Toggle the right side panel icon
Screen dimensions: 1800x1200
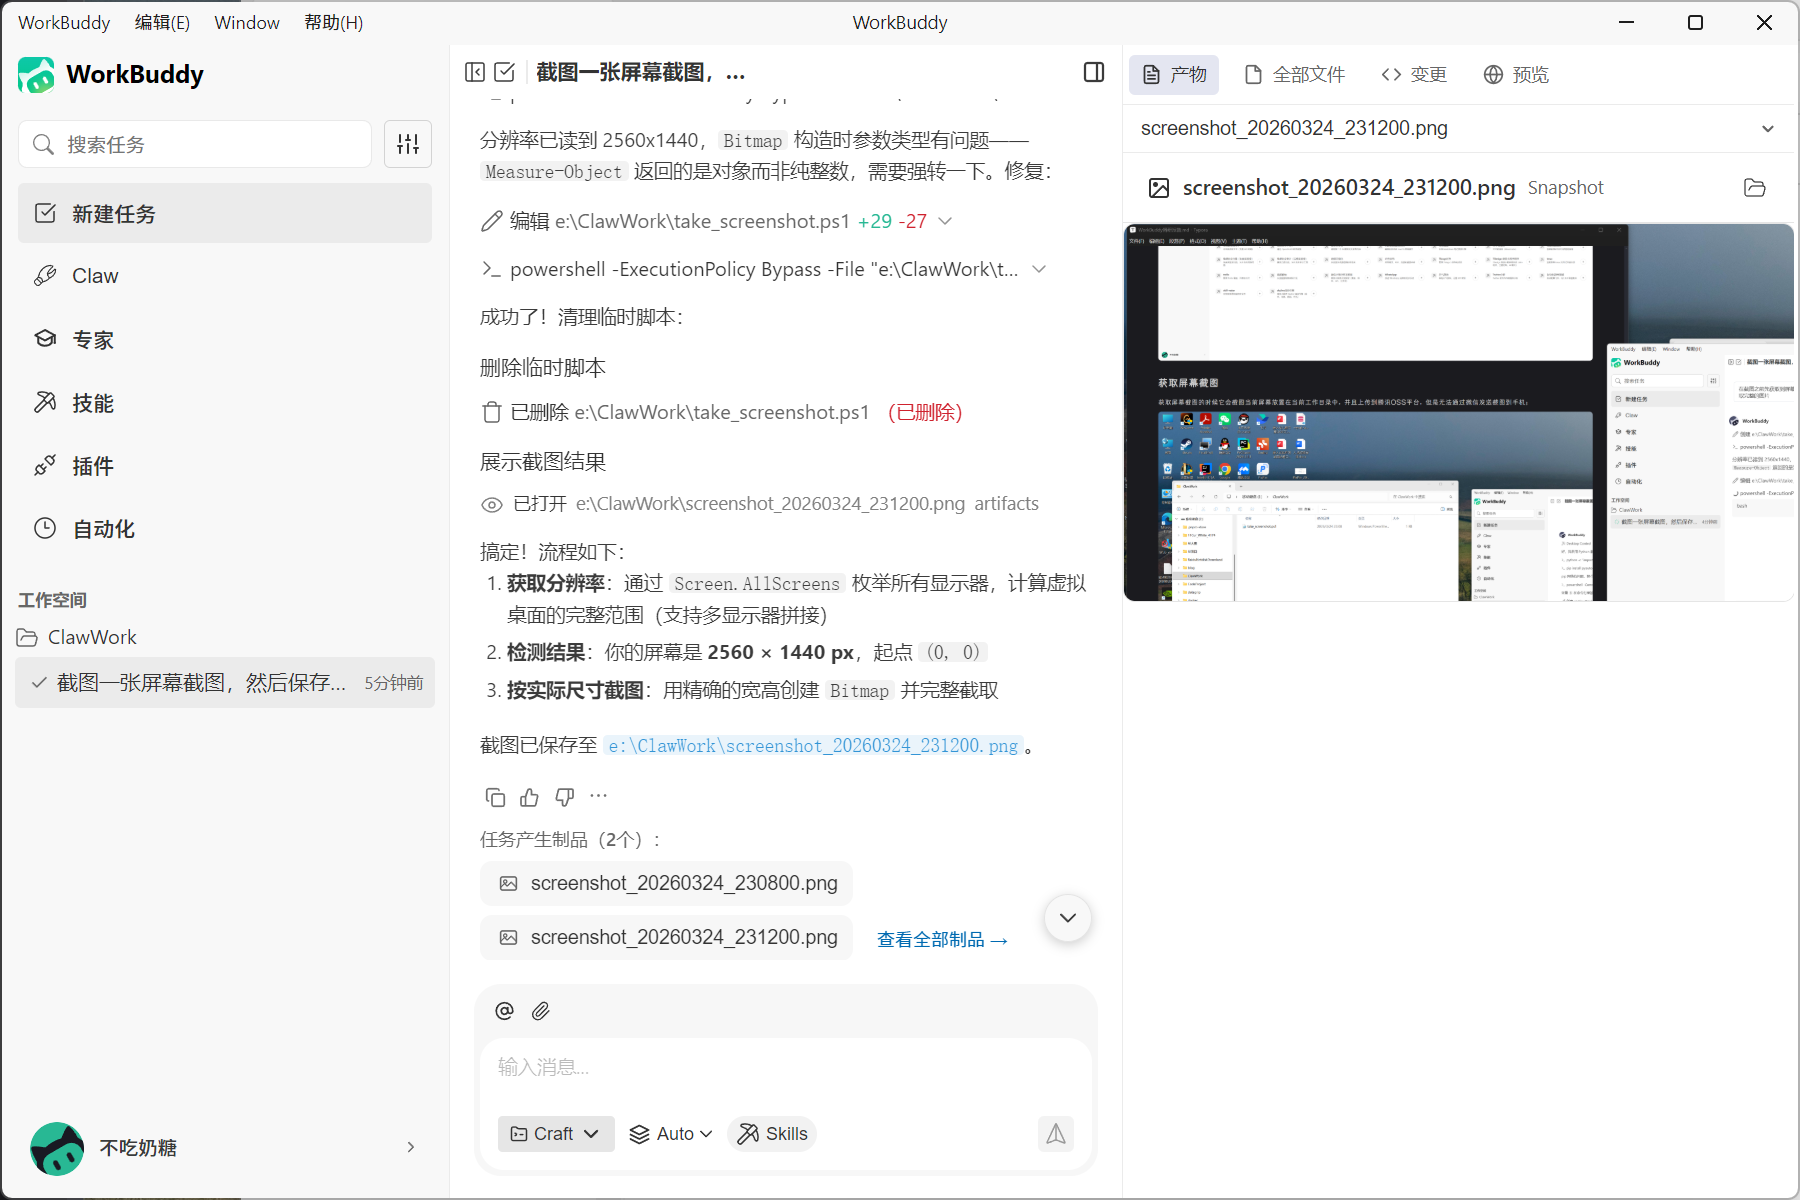[1094, 72]
